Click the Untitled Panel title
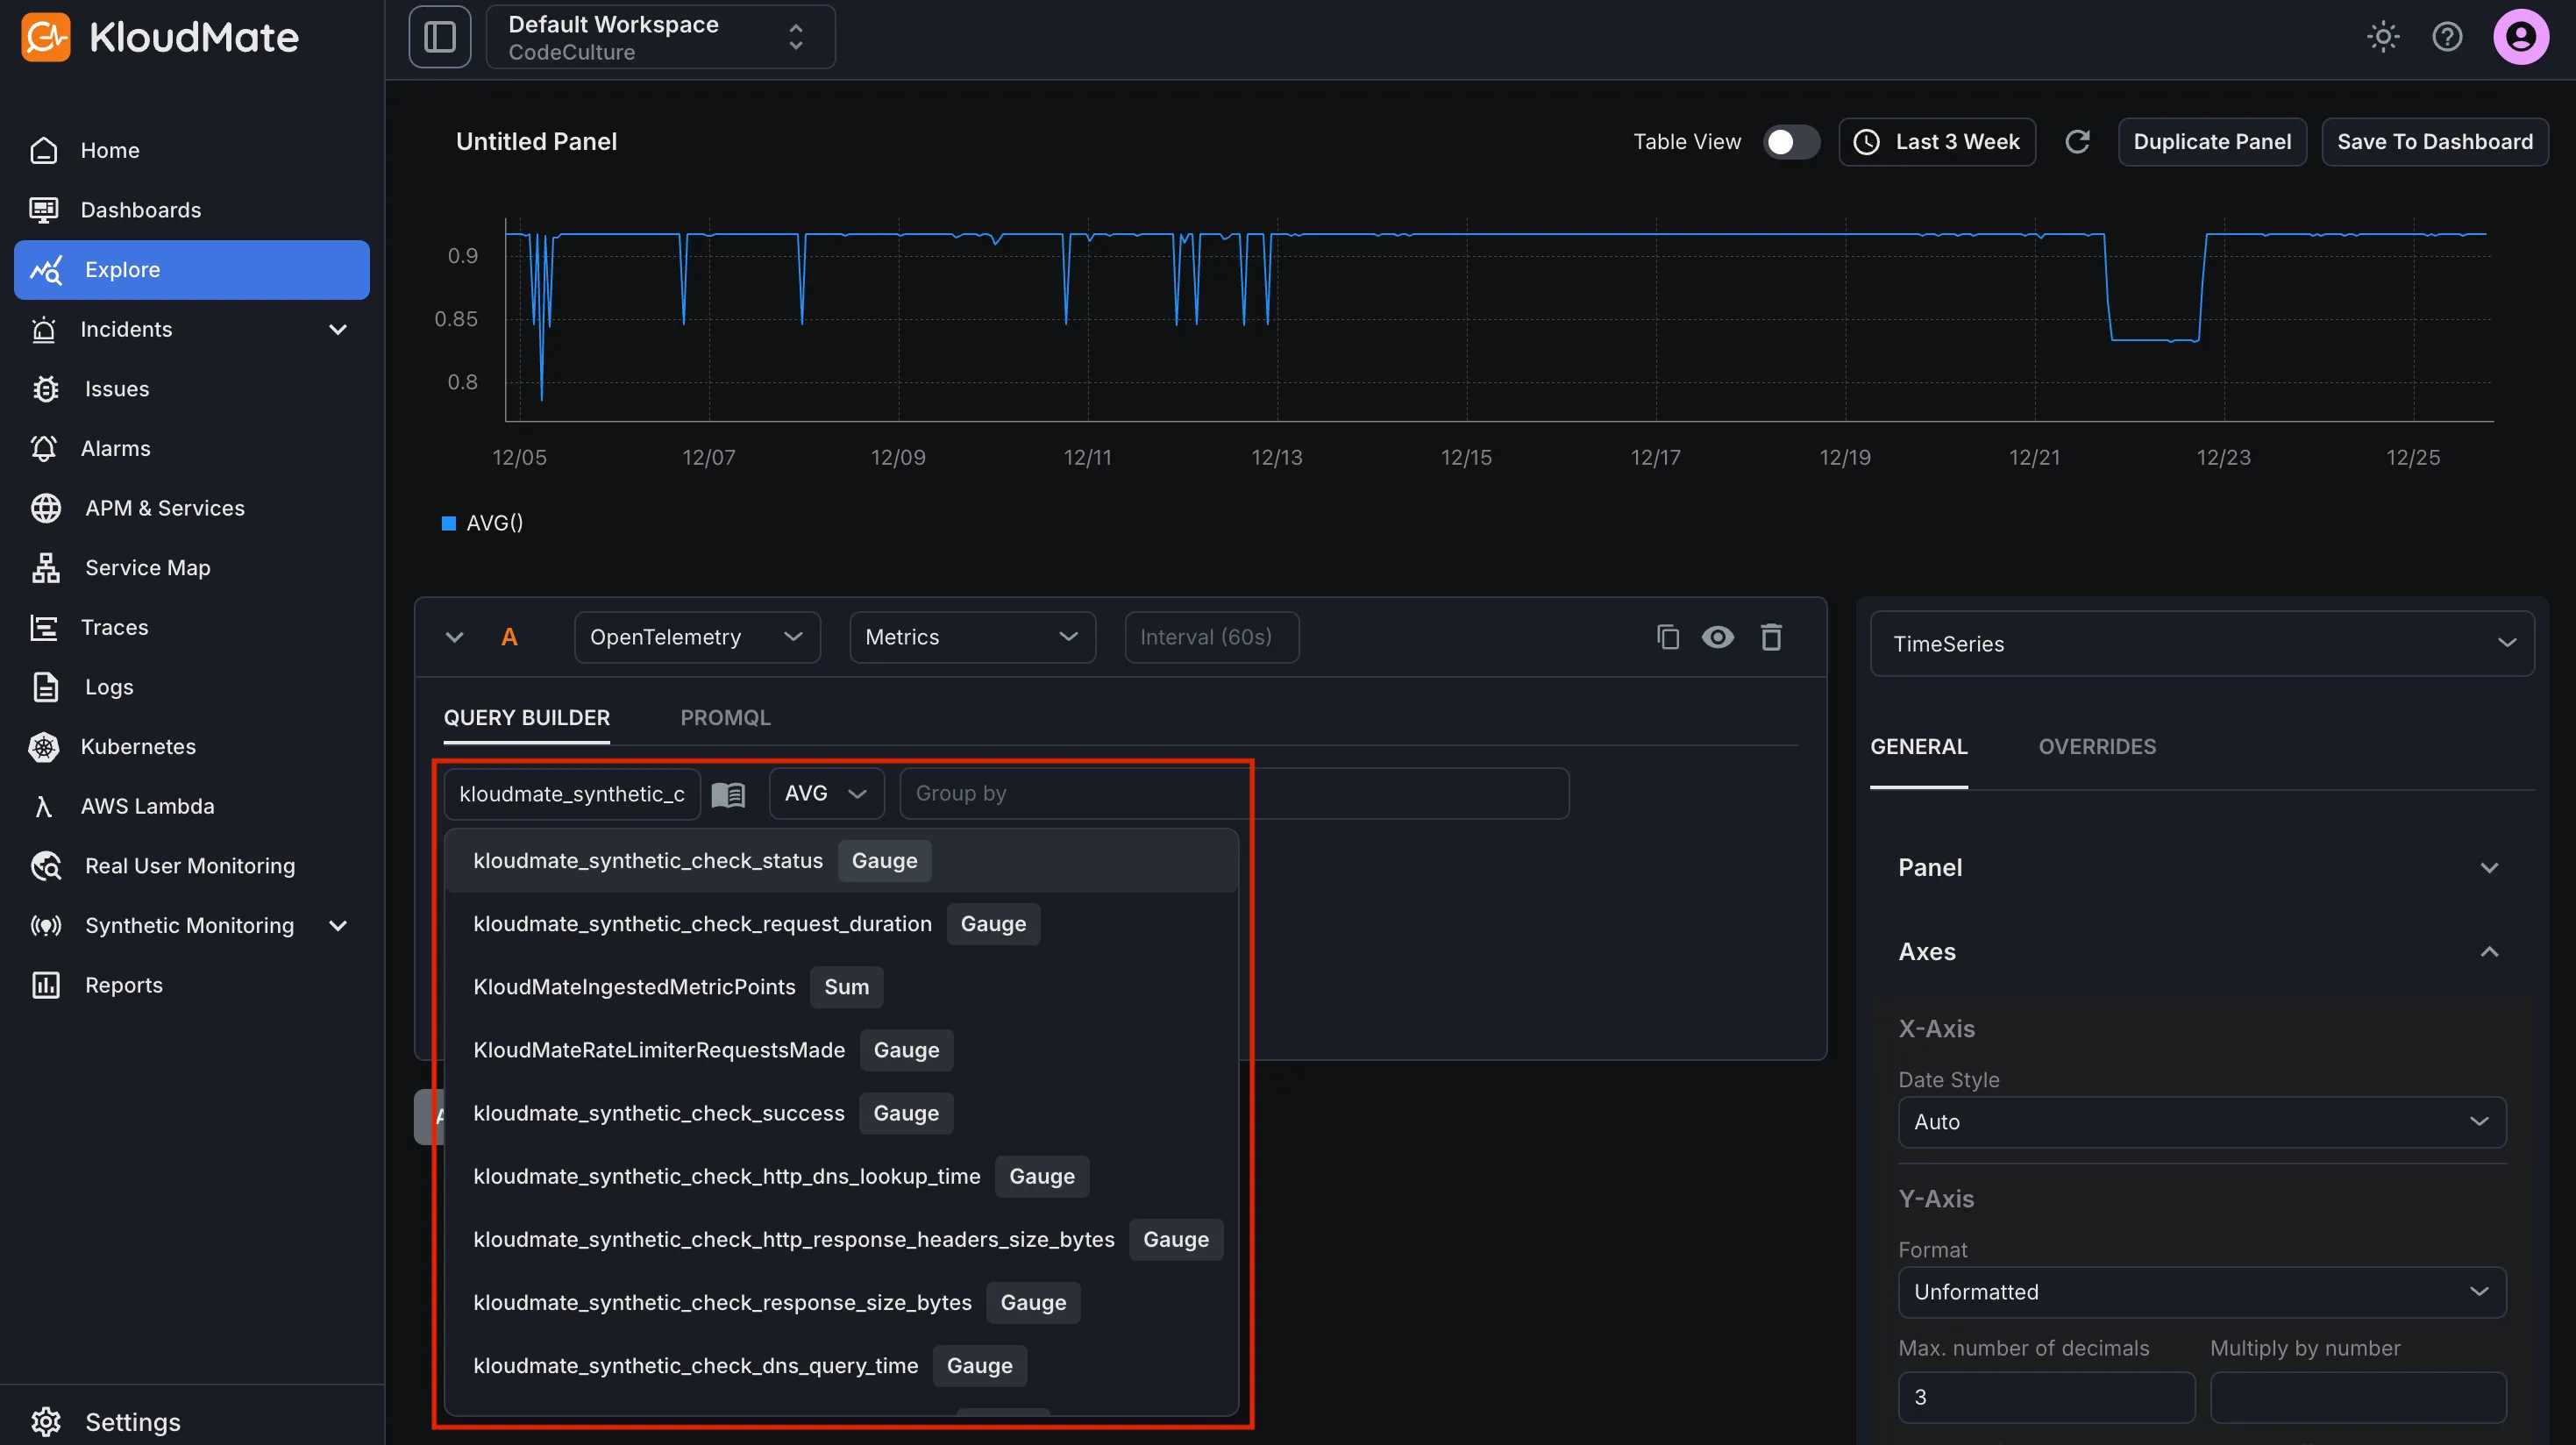 point(536,142)
